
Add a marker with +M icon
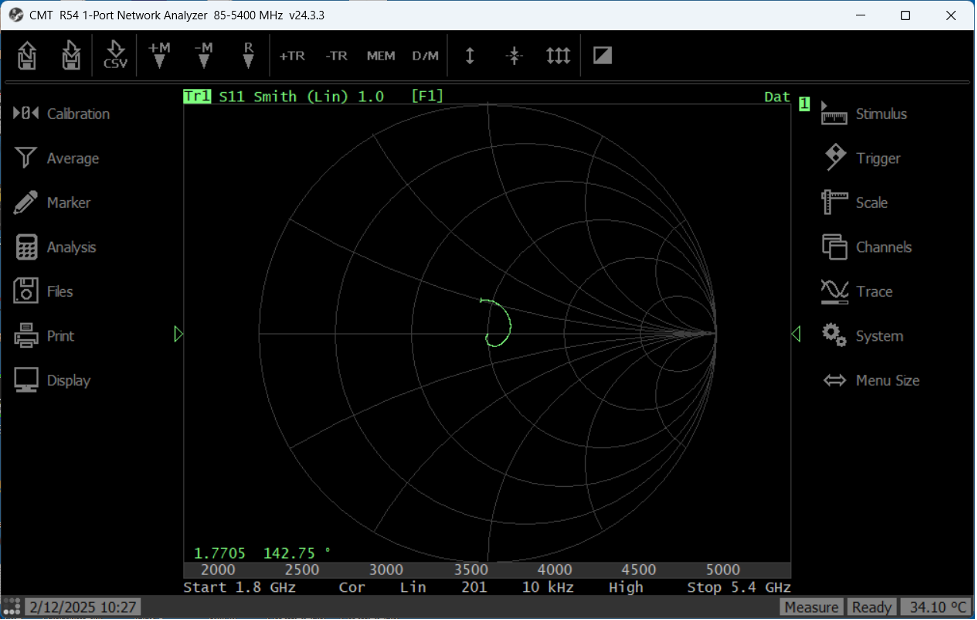(160, 55)
